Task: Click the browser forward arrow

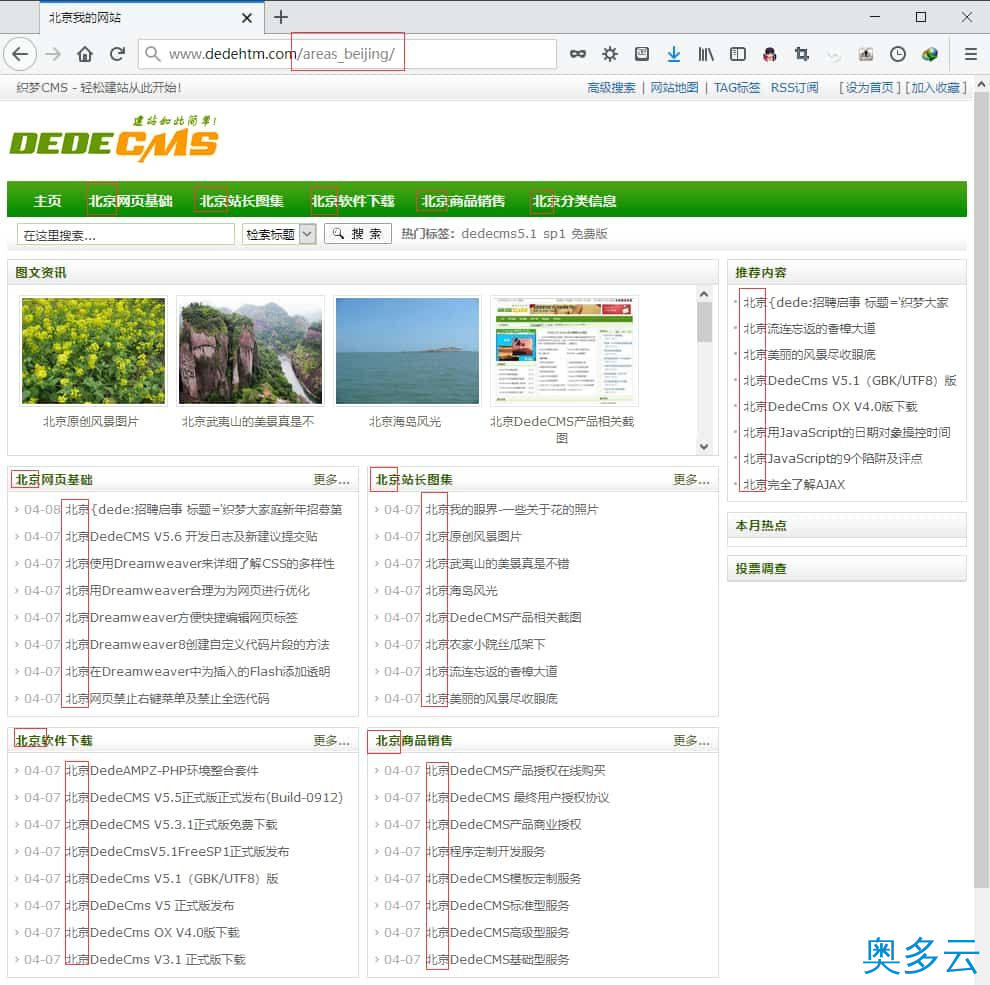Action: [x=54, y=54]
